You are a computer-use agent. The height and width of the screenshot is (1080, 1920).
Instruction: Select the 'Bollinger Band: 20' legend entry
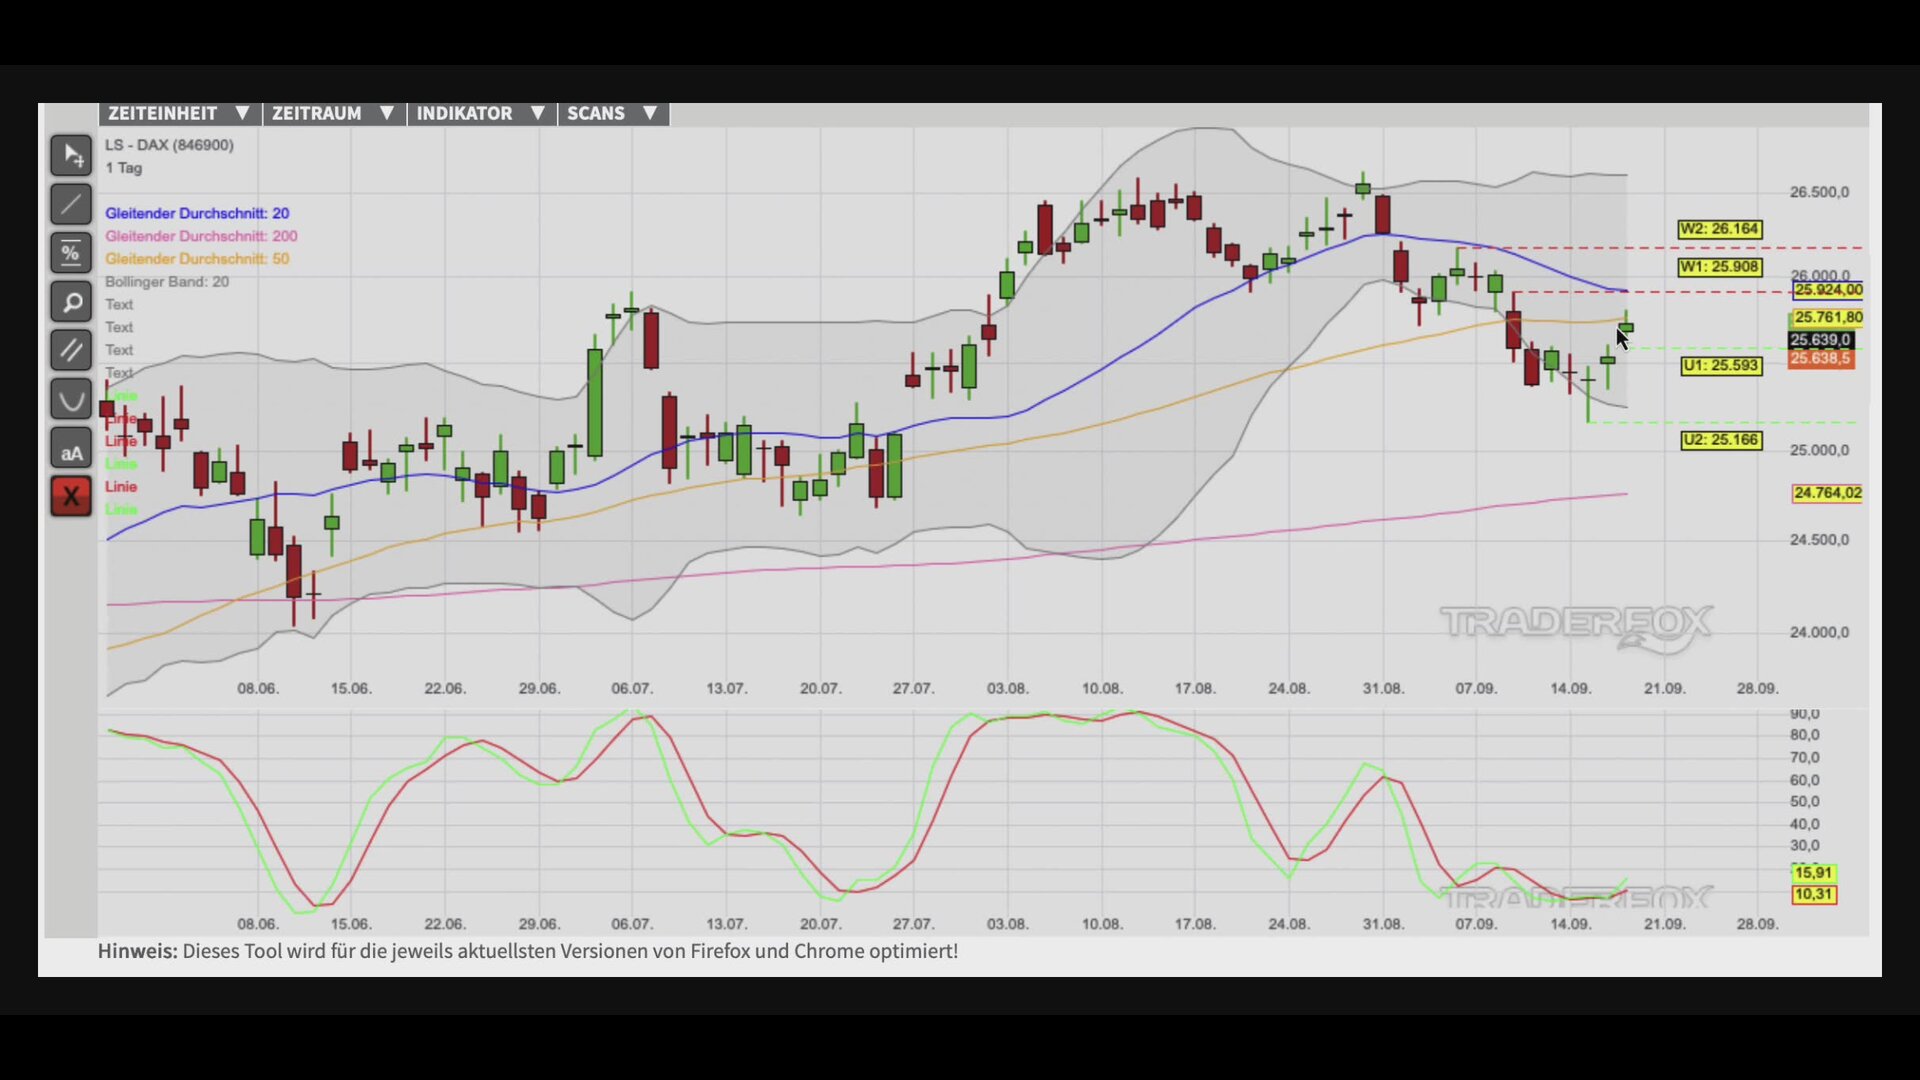coord(167,282)
